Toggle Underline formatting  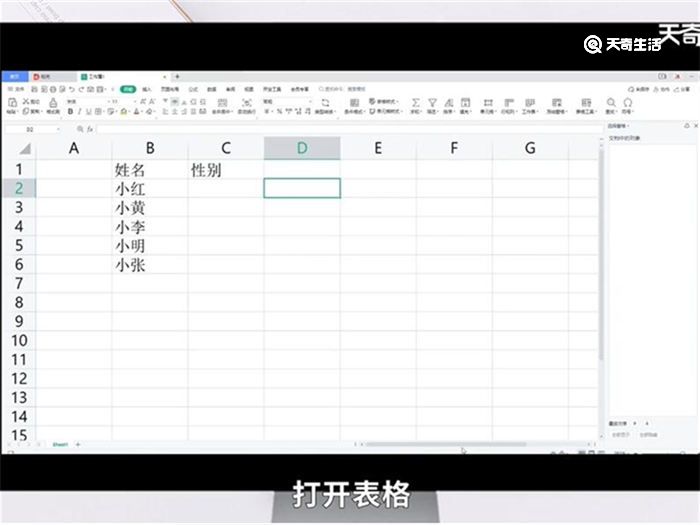(x=88, y=112)
